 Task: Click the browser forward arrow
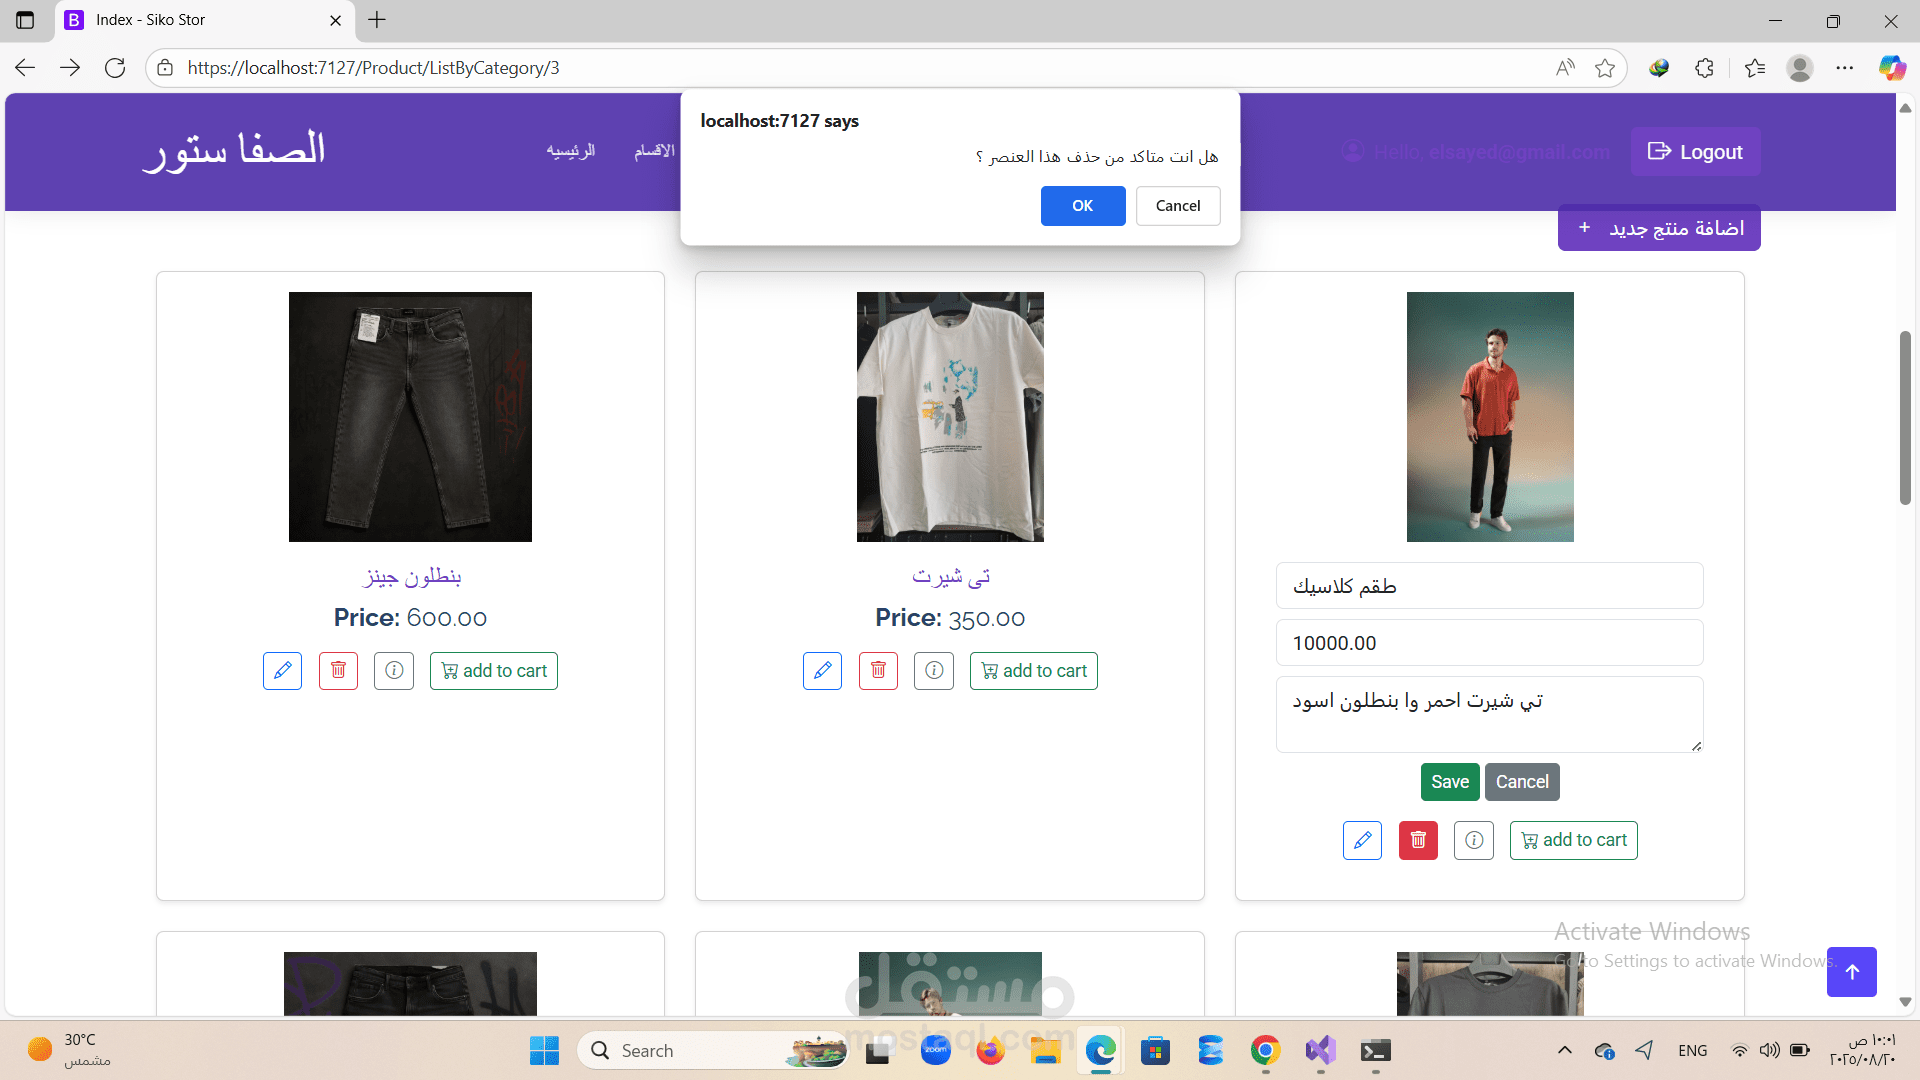[70, 68]
